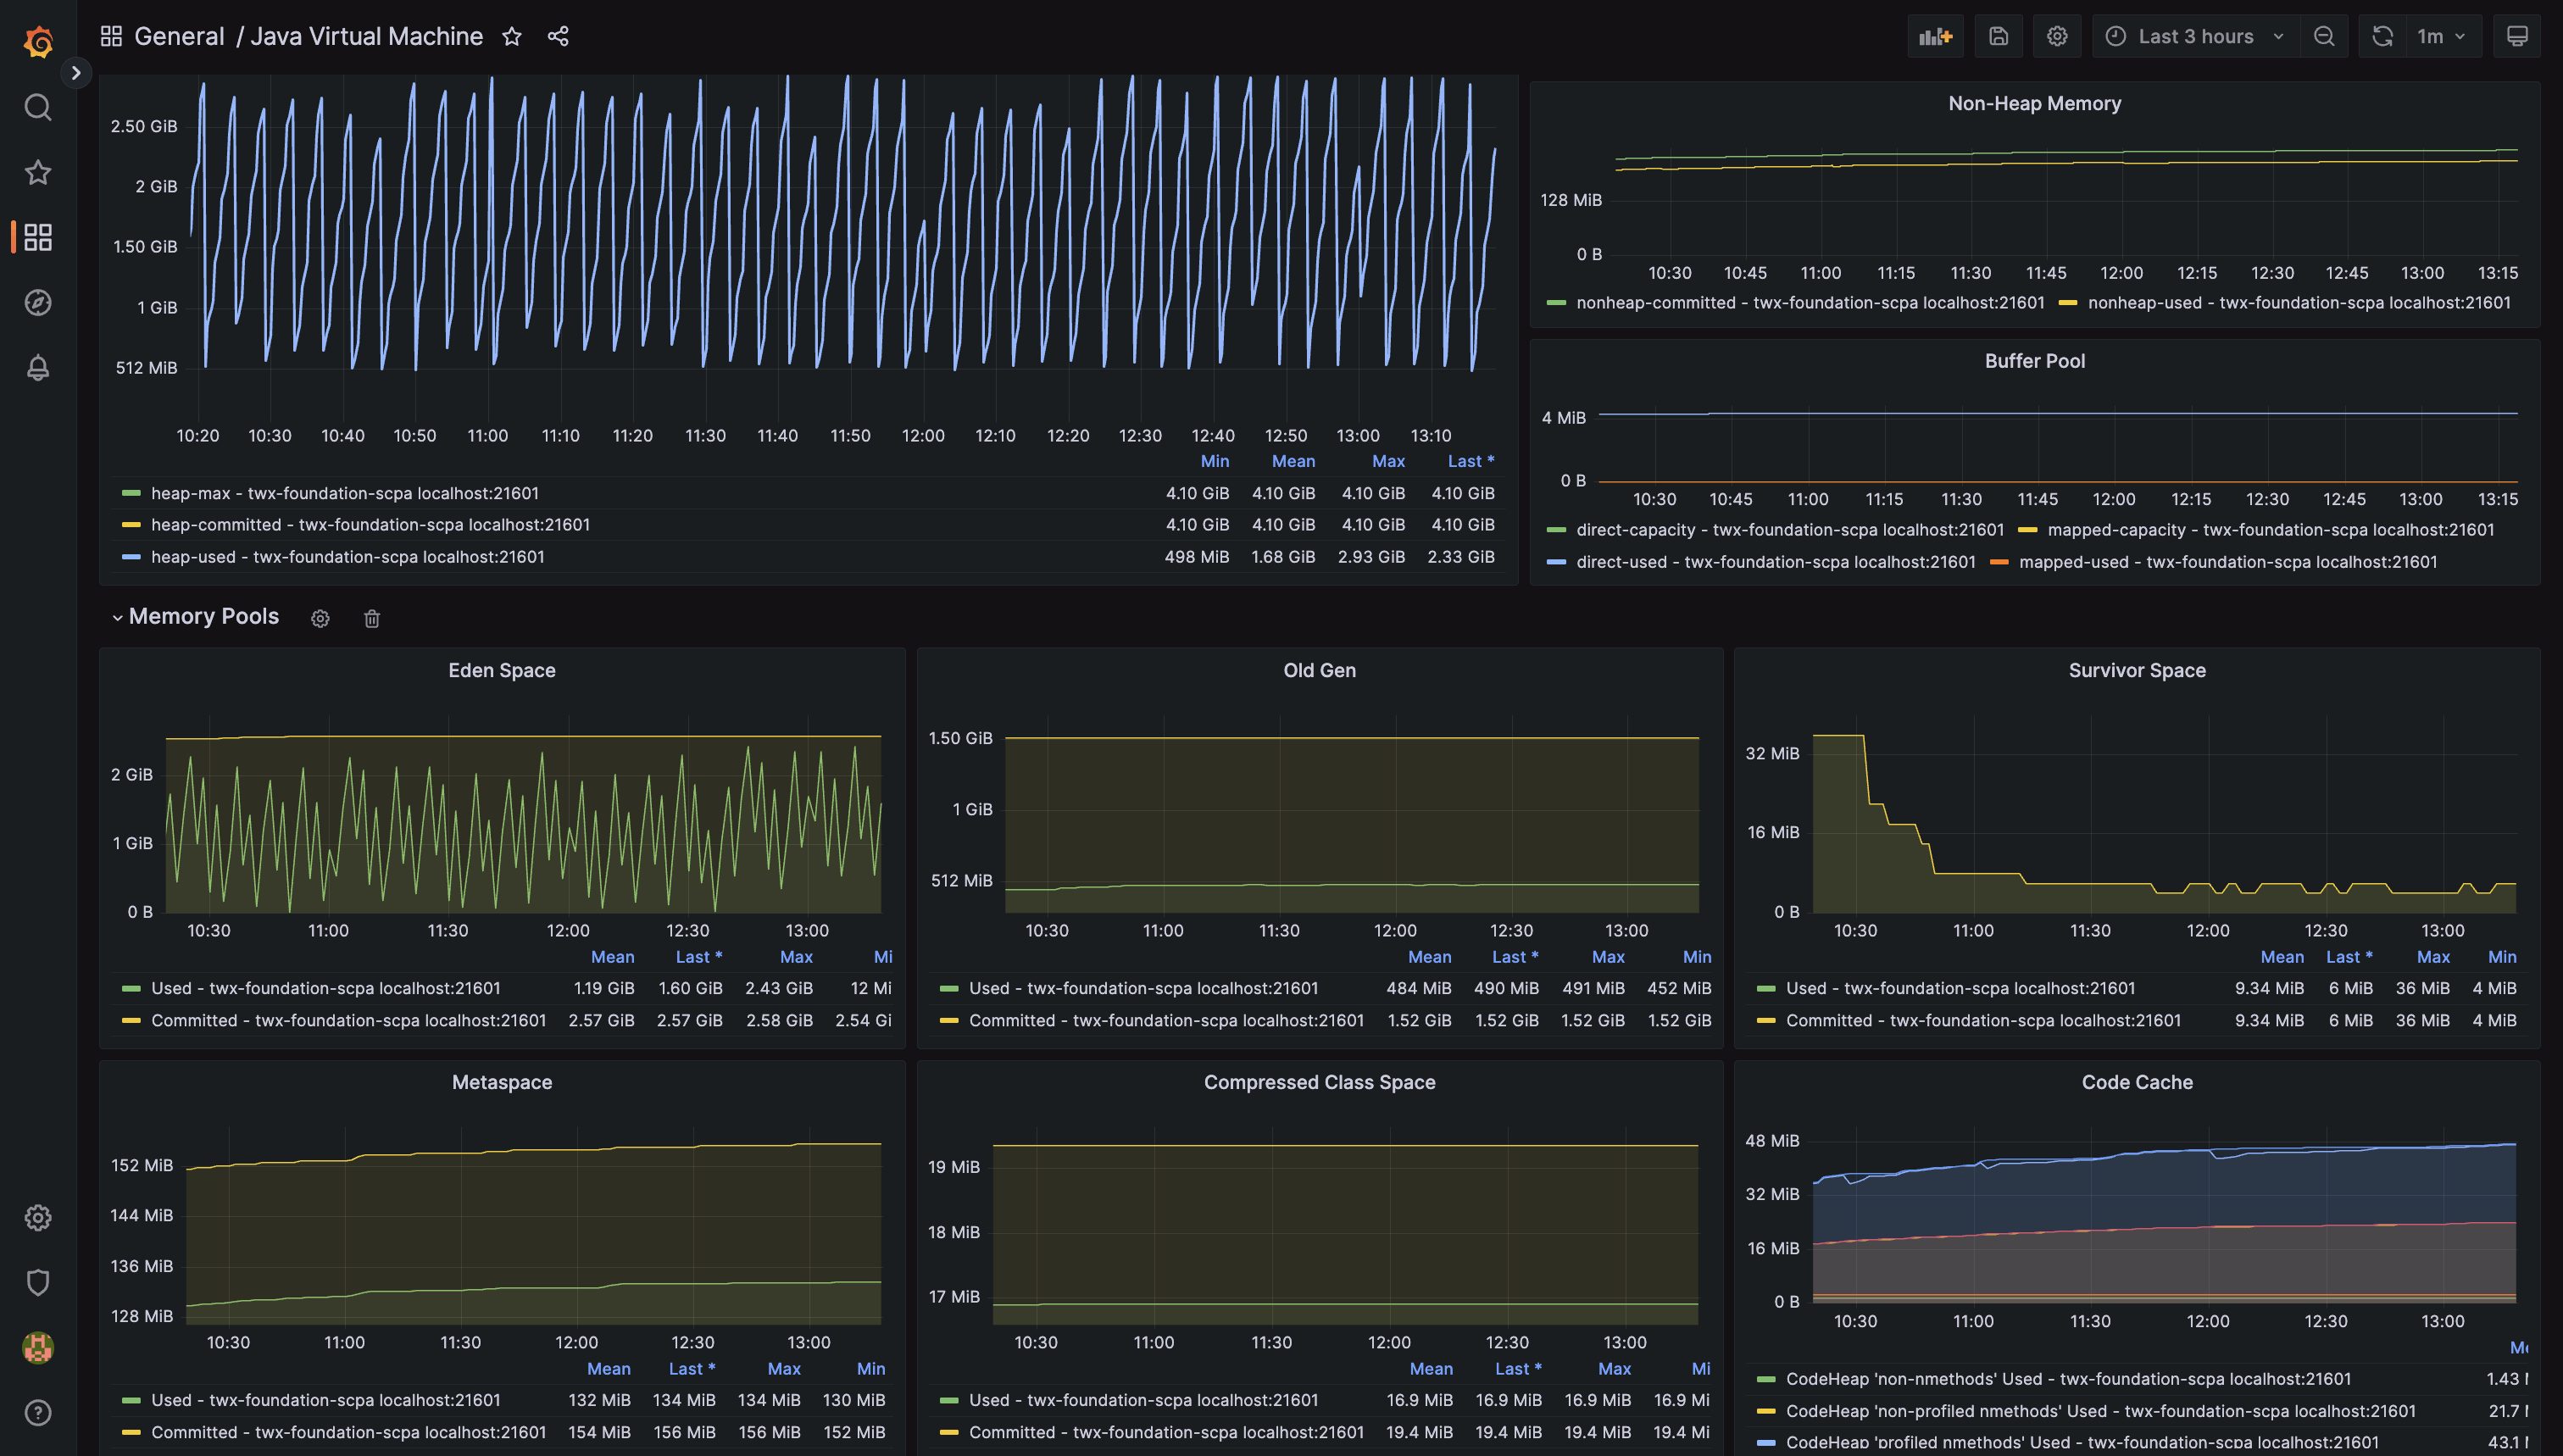The height and width of the screenshot is (1456, 2563).
Task: Expand the sidebar with arrow button
Action: [x=76, y=73]
